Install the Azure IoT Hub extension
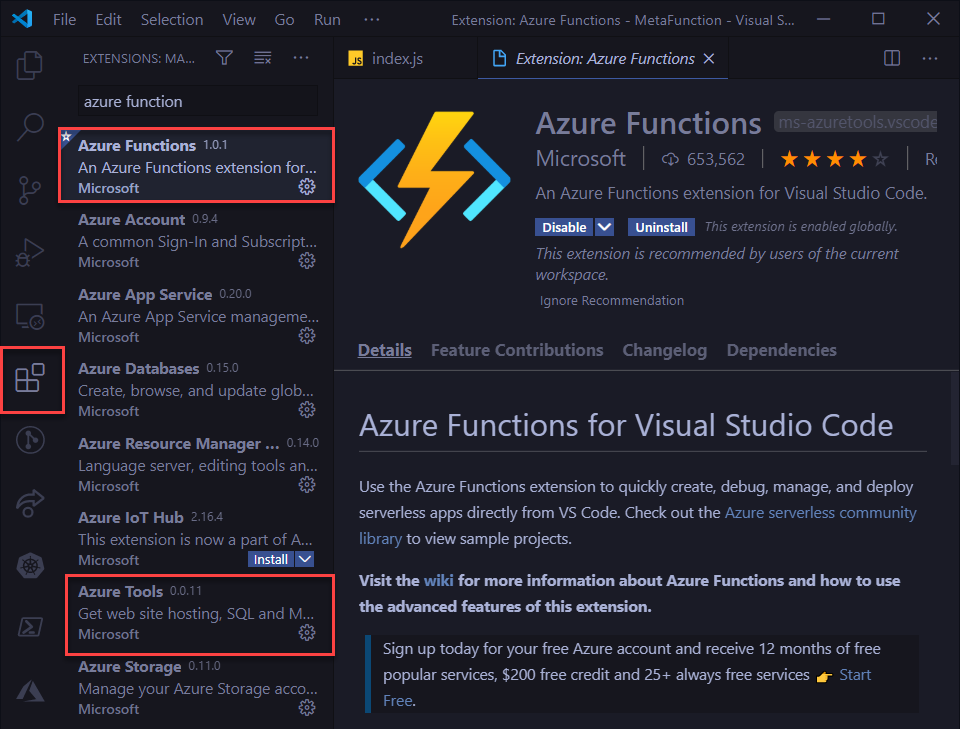Viewport: 960px width, 729px height. 271,559
